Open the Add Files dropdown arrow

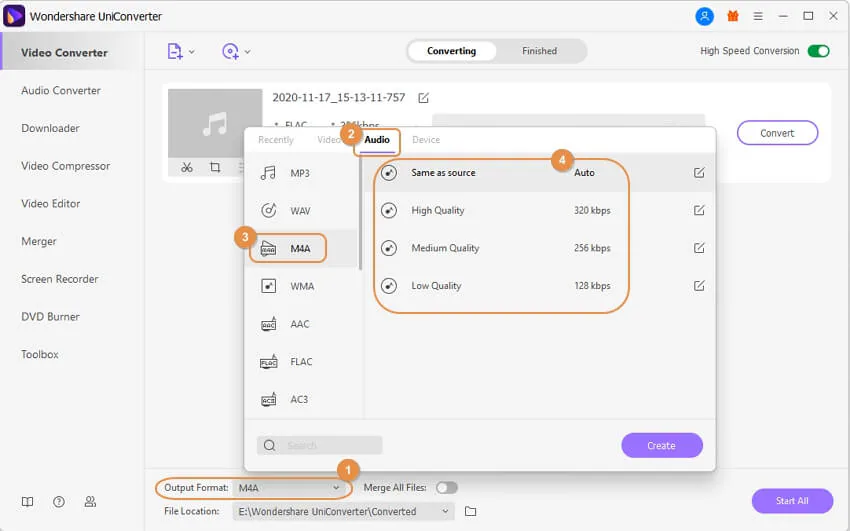tap(191, 52)
